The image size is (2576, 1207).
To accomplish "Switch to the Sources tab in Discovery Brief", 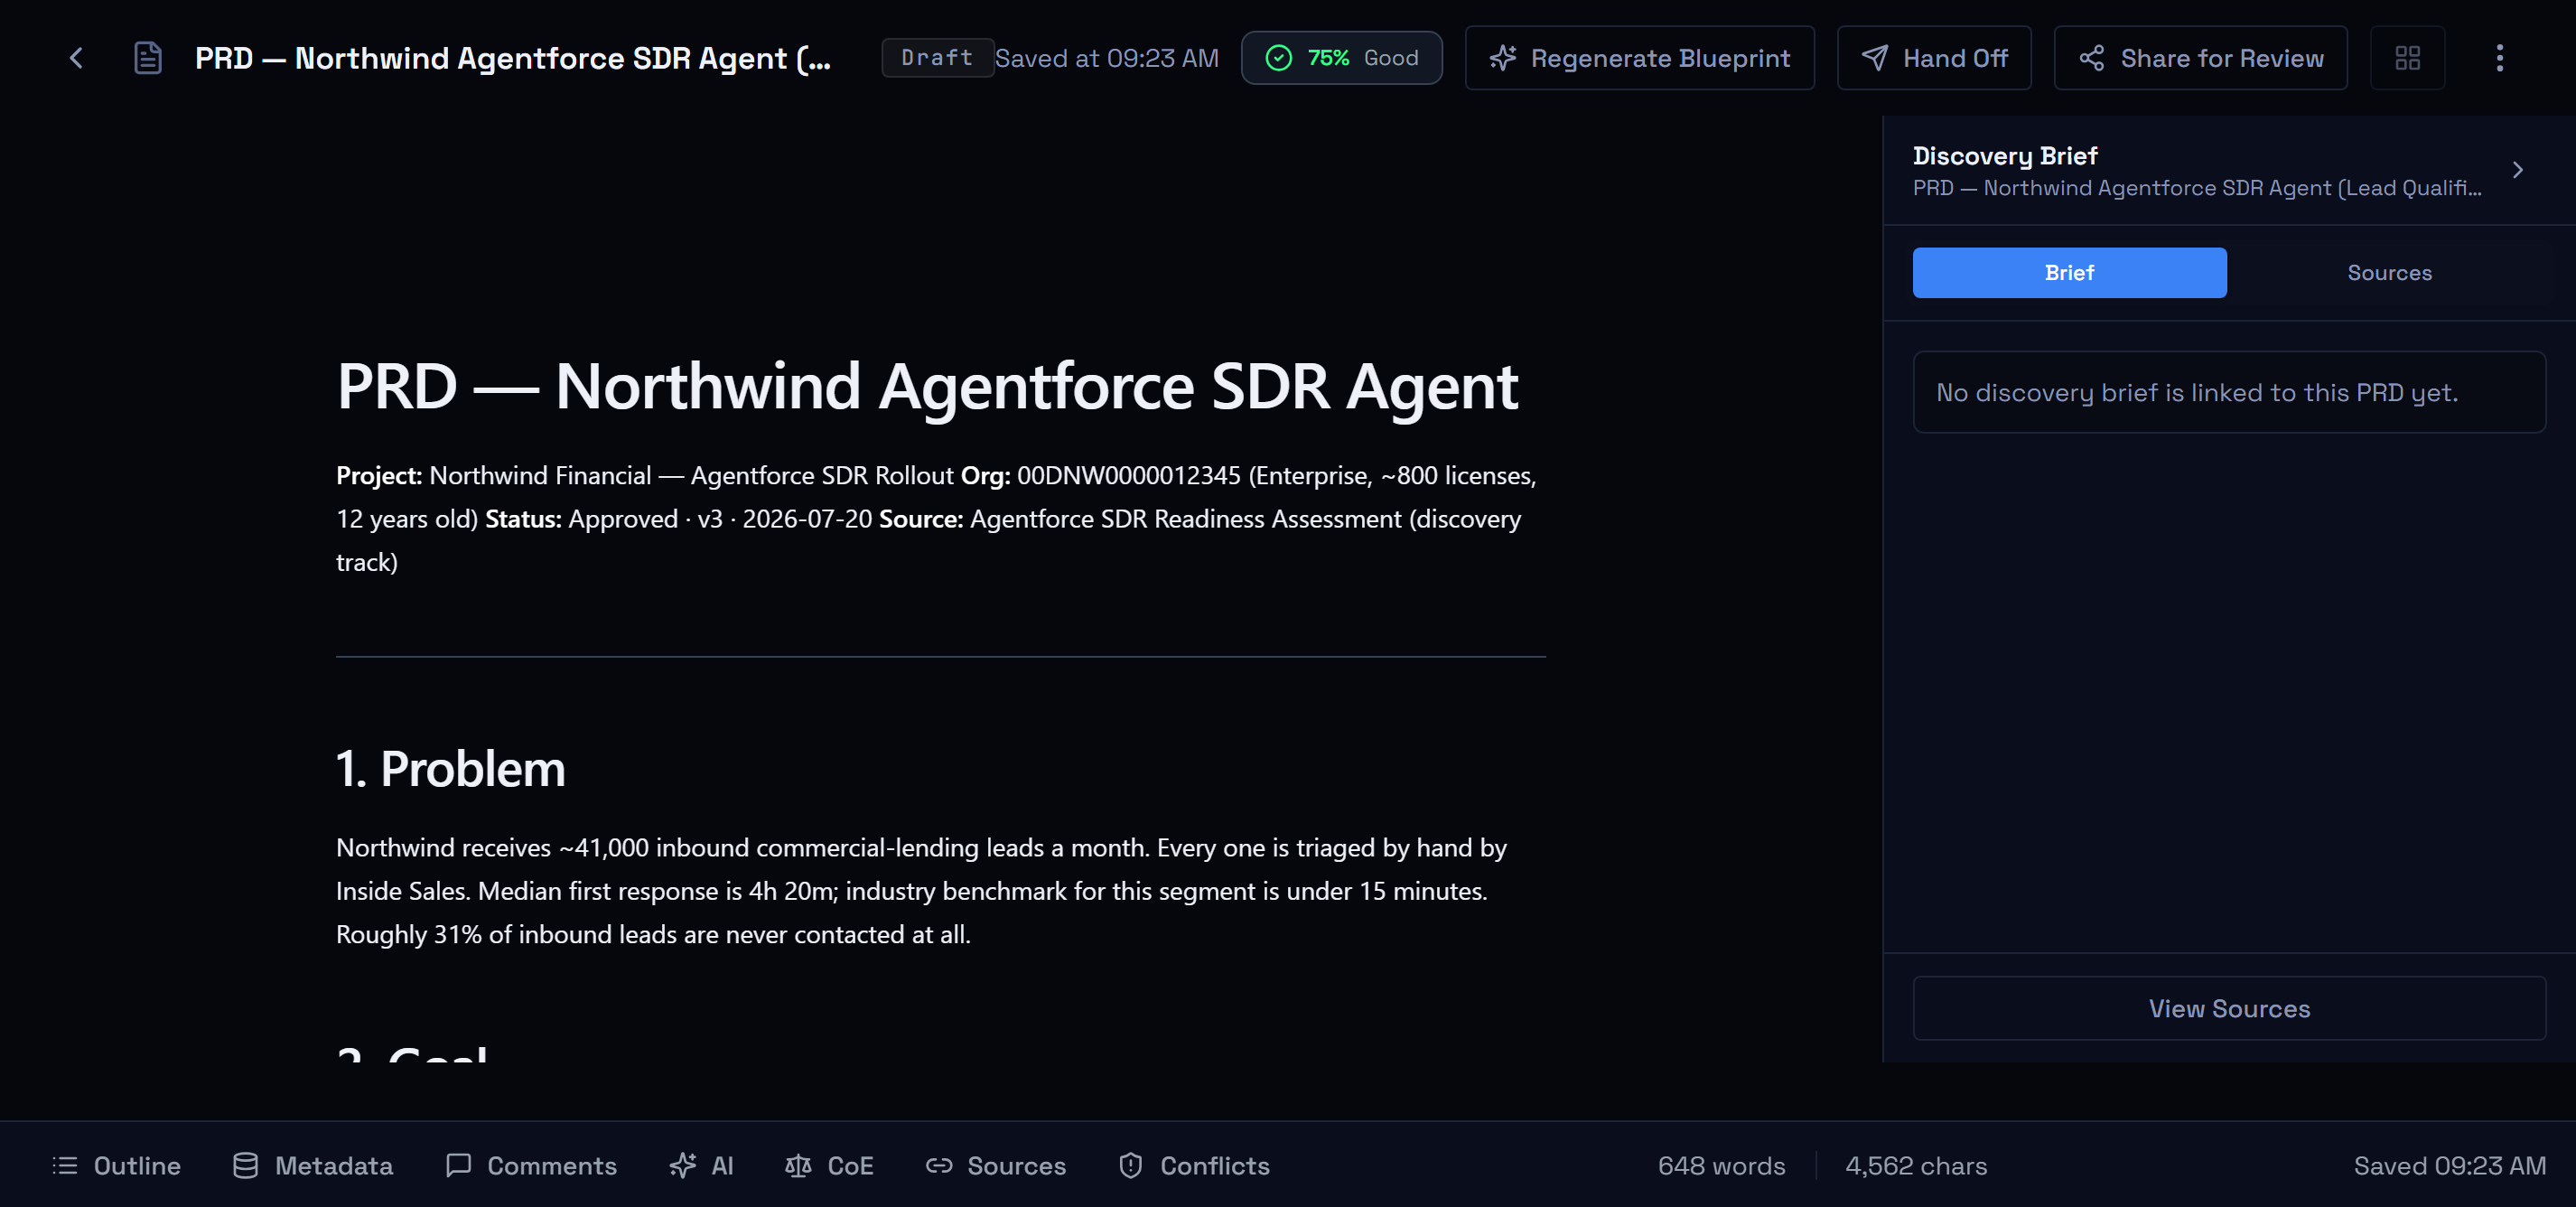I will click(2389, 273).
